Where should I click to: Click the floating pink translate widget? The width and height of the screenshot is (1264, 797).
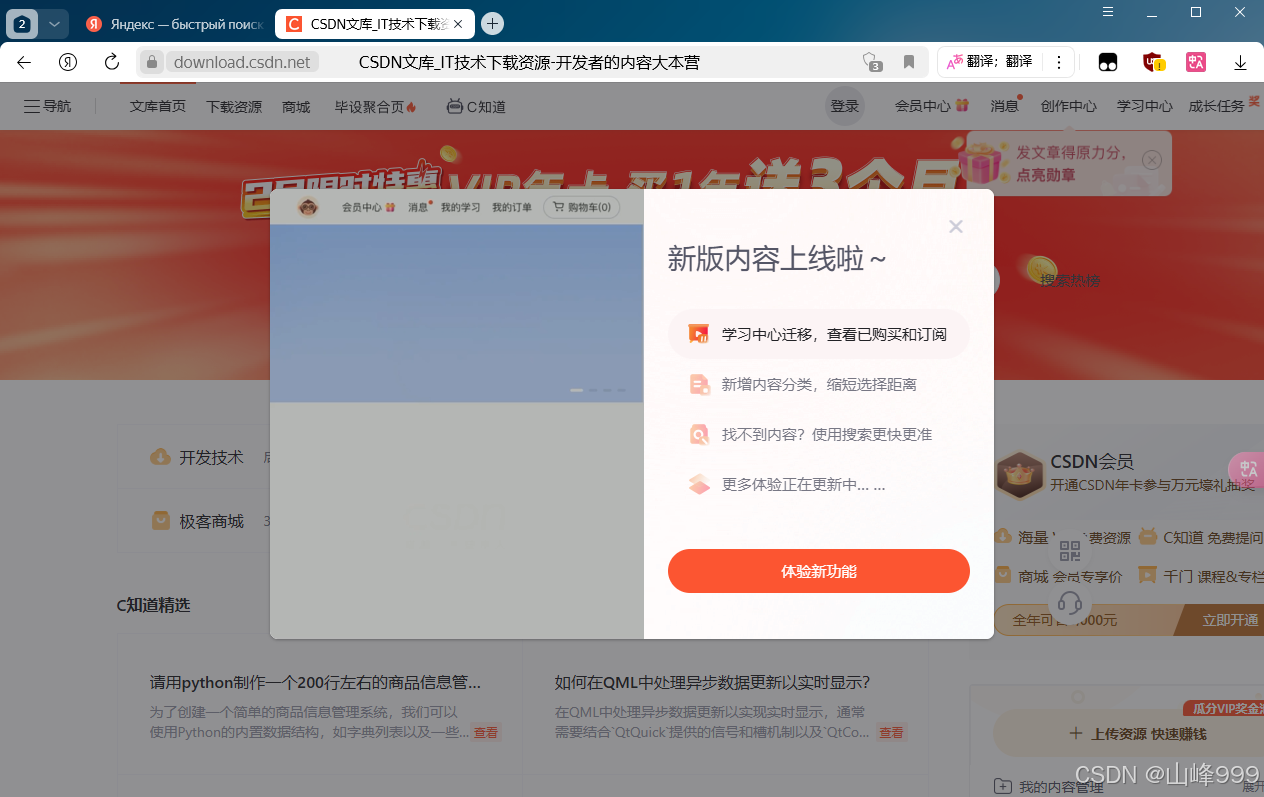pos(1247,468)
